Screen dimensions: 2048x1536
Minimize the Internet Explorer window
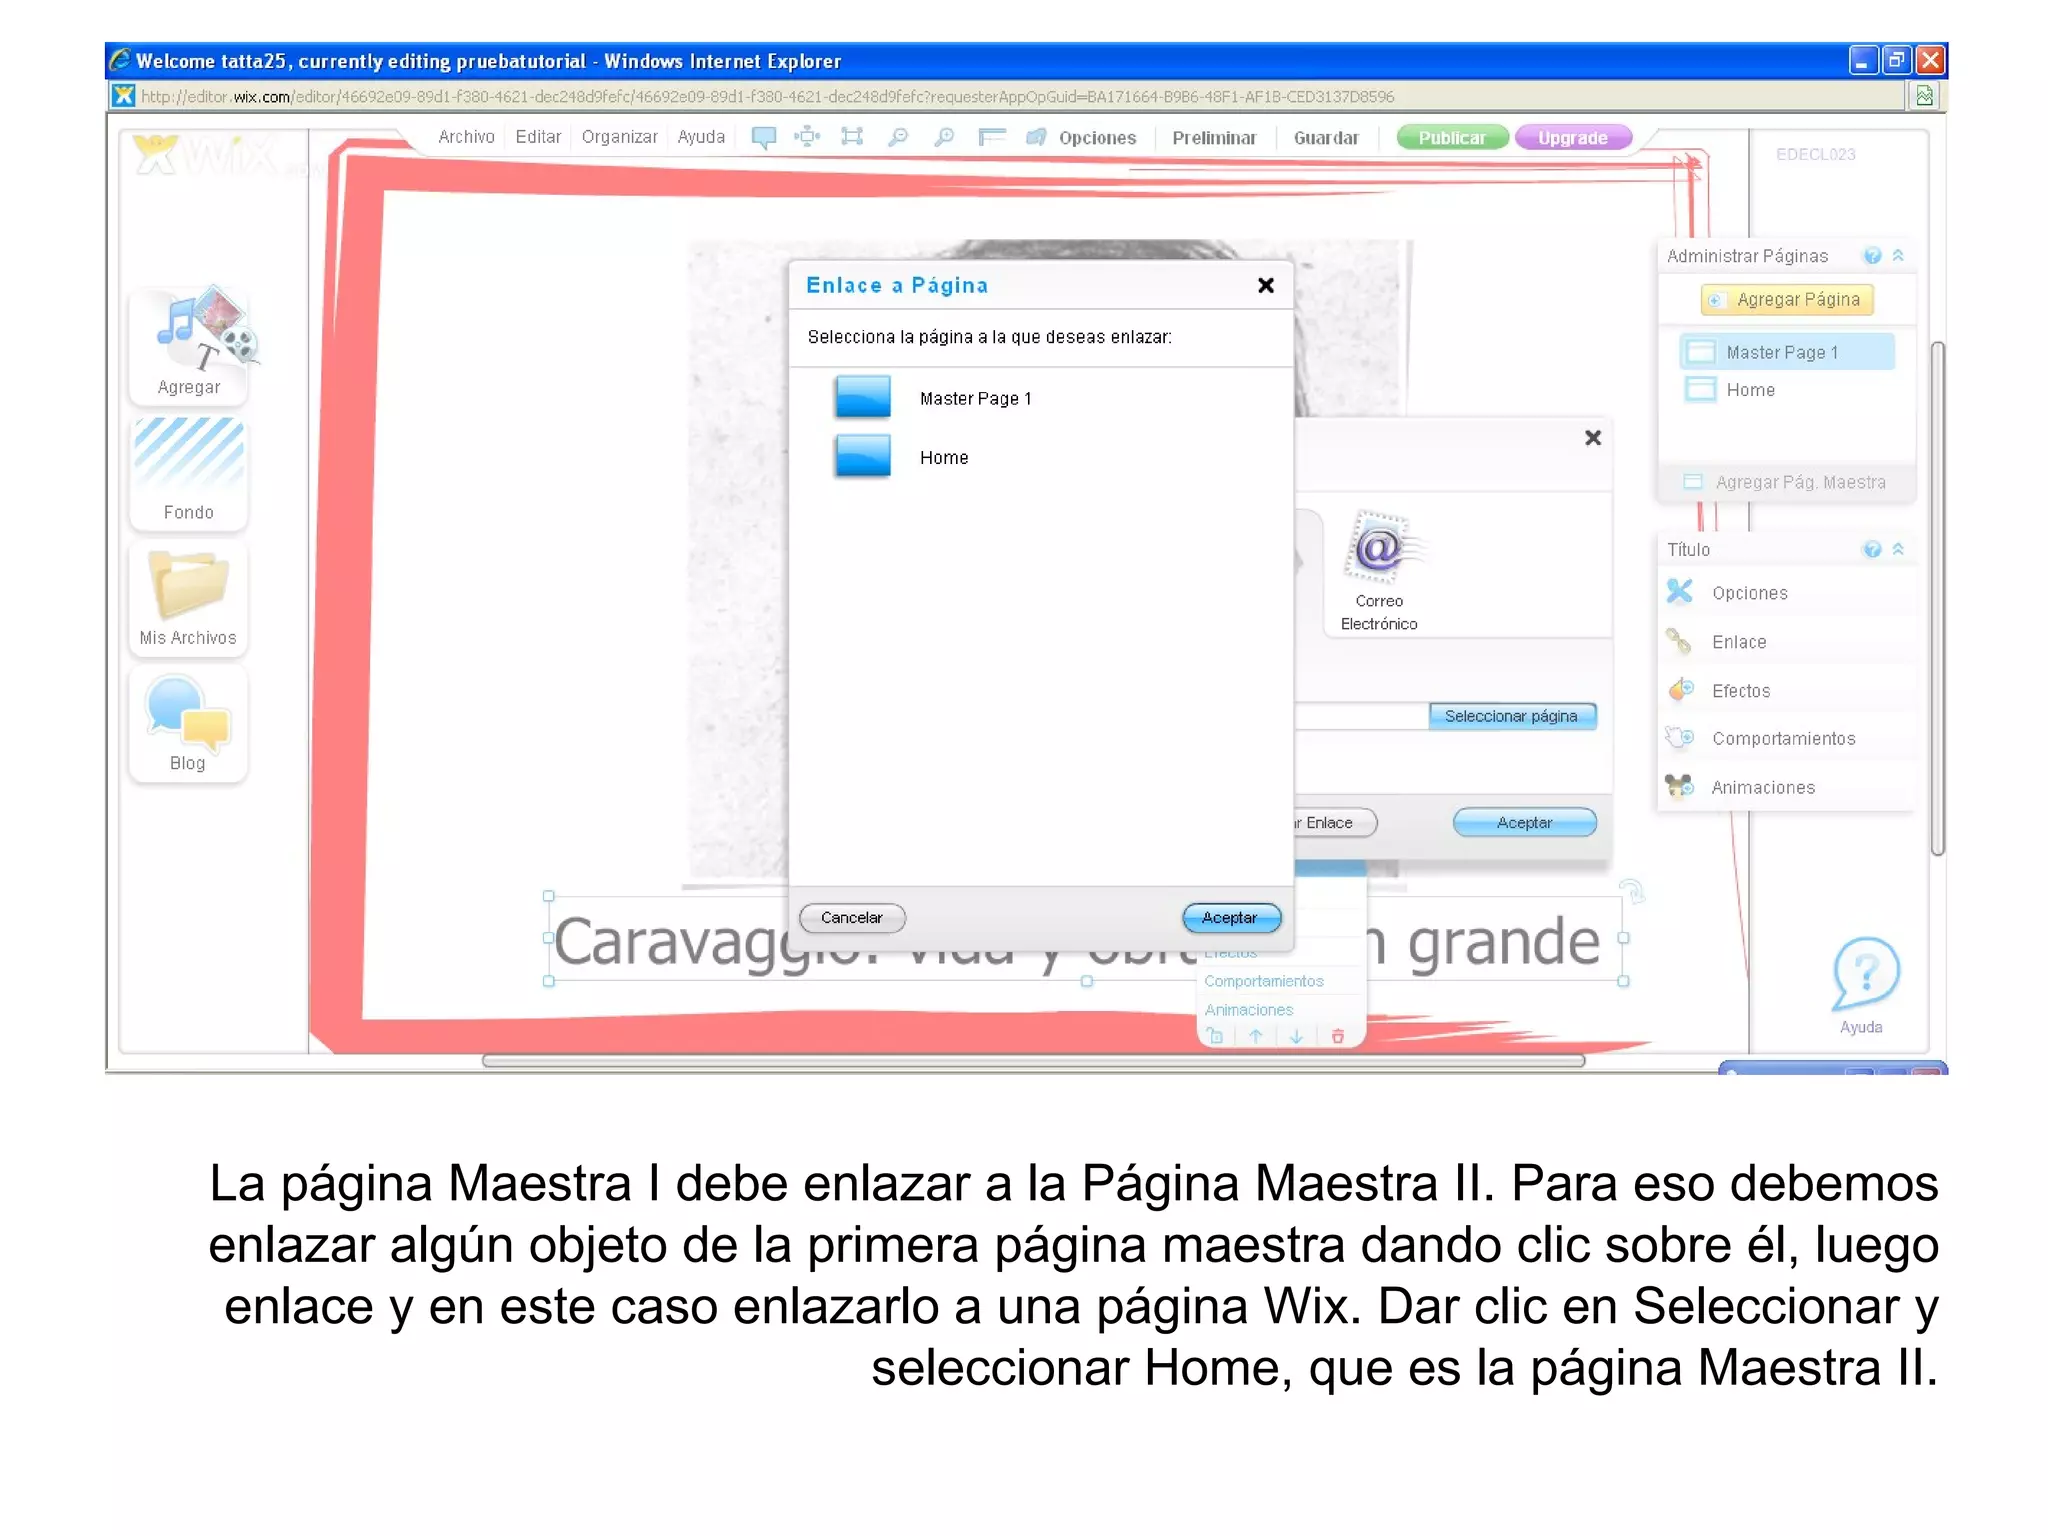pos(1862,61)
